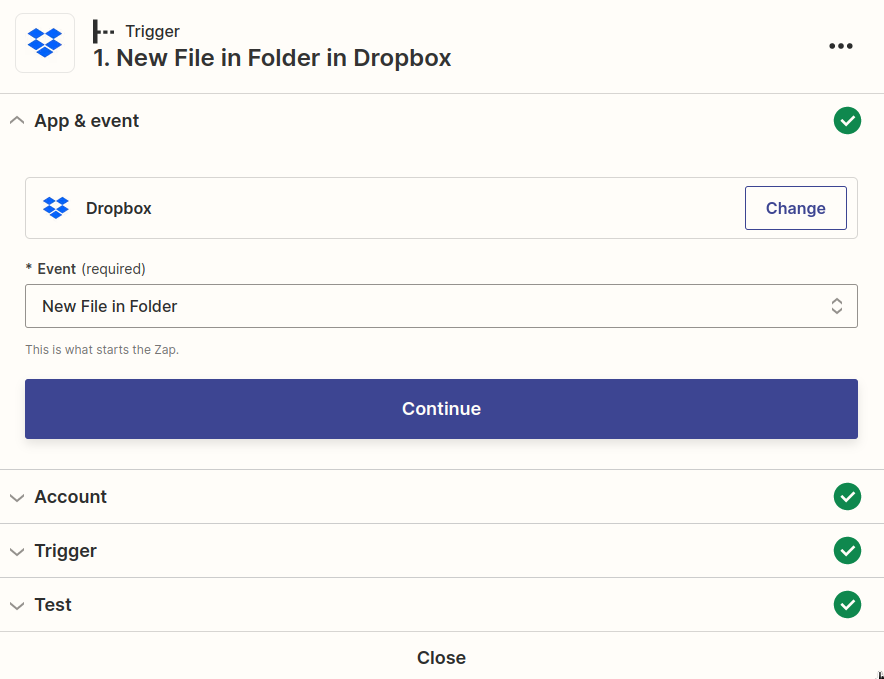Expand the Account section
The height and width of the screenshot is (679, 884).
(17, 497)
